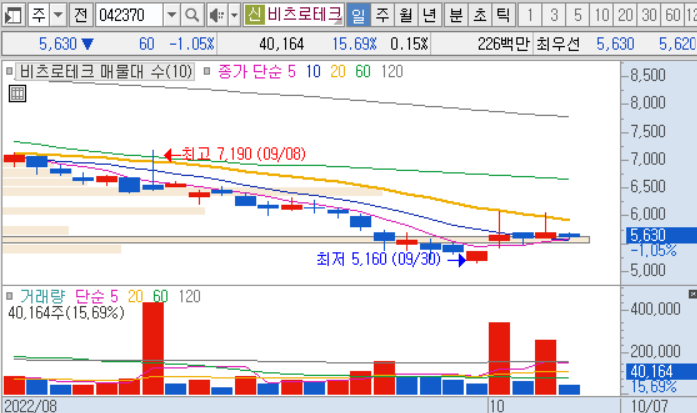The width and height of the screenshot is (697, 413).
Task: Click the green 60 moving average legend in the price chart
Action: 363,72
